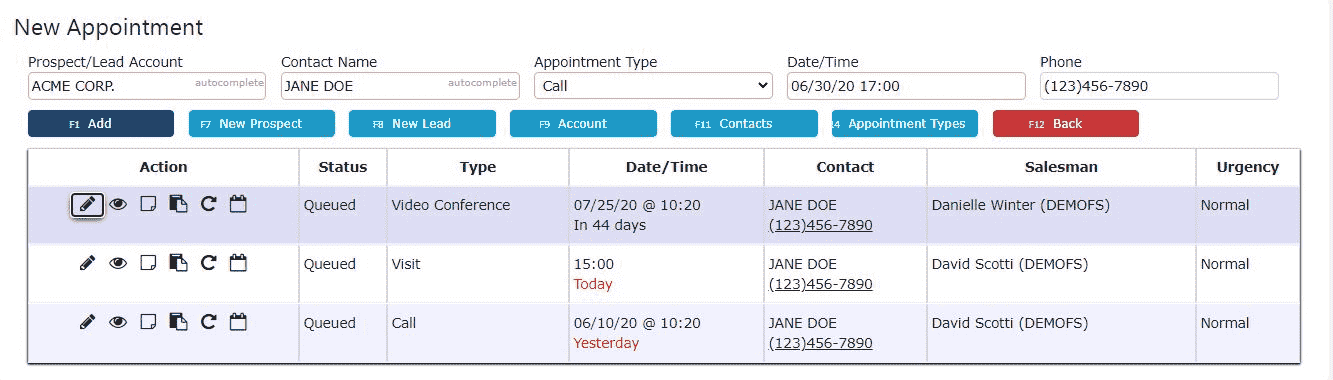This screenshot has width=1333, height=380.
Task: Edit the Video Conference appointment with pencil icon
Action: point(87,205)
